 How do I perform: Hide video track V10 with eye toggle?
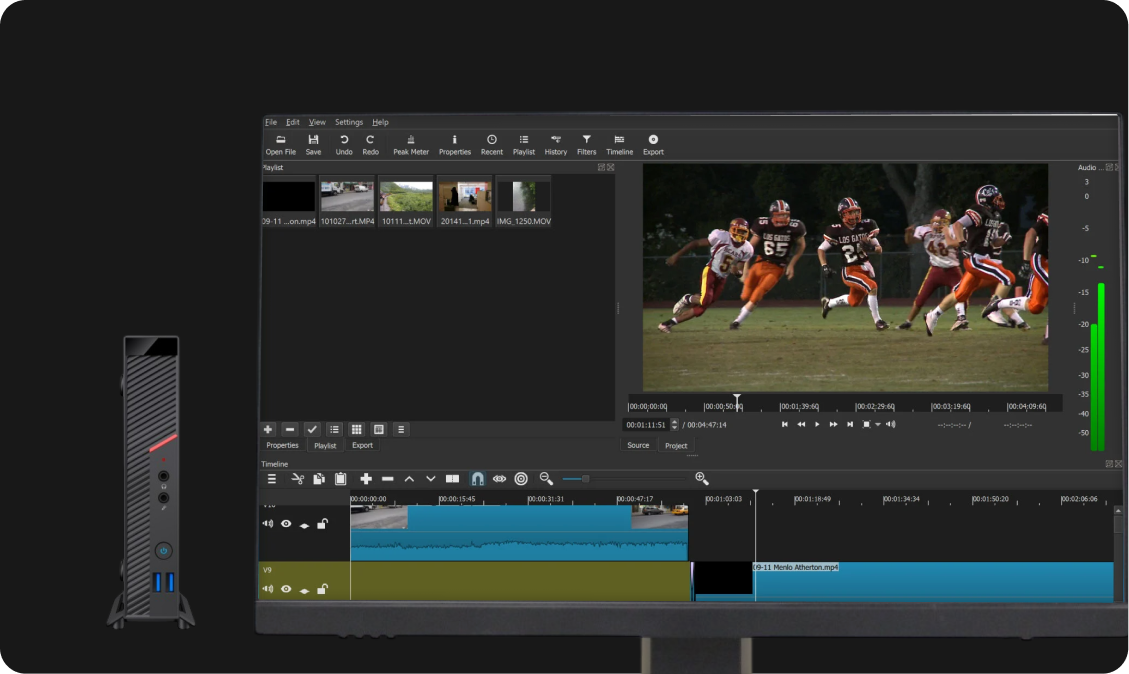pyautogui.click(x=286, y=522)
